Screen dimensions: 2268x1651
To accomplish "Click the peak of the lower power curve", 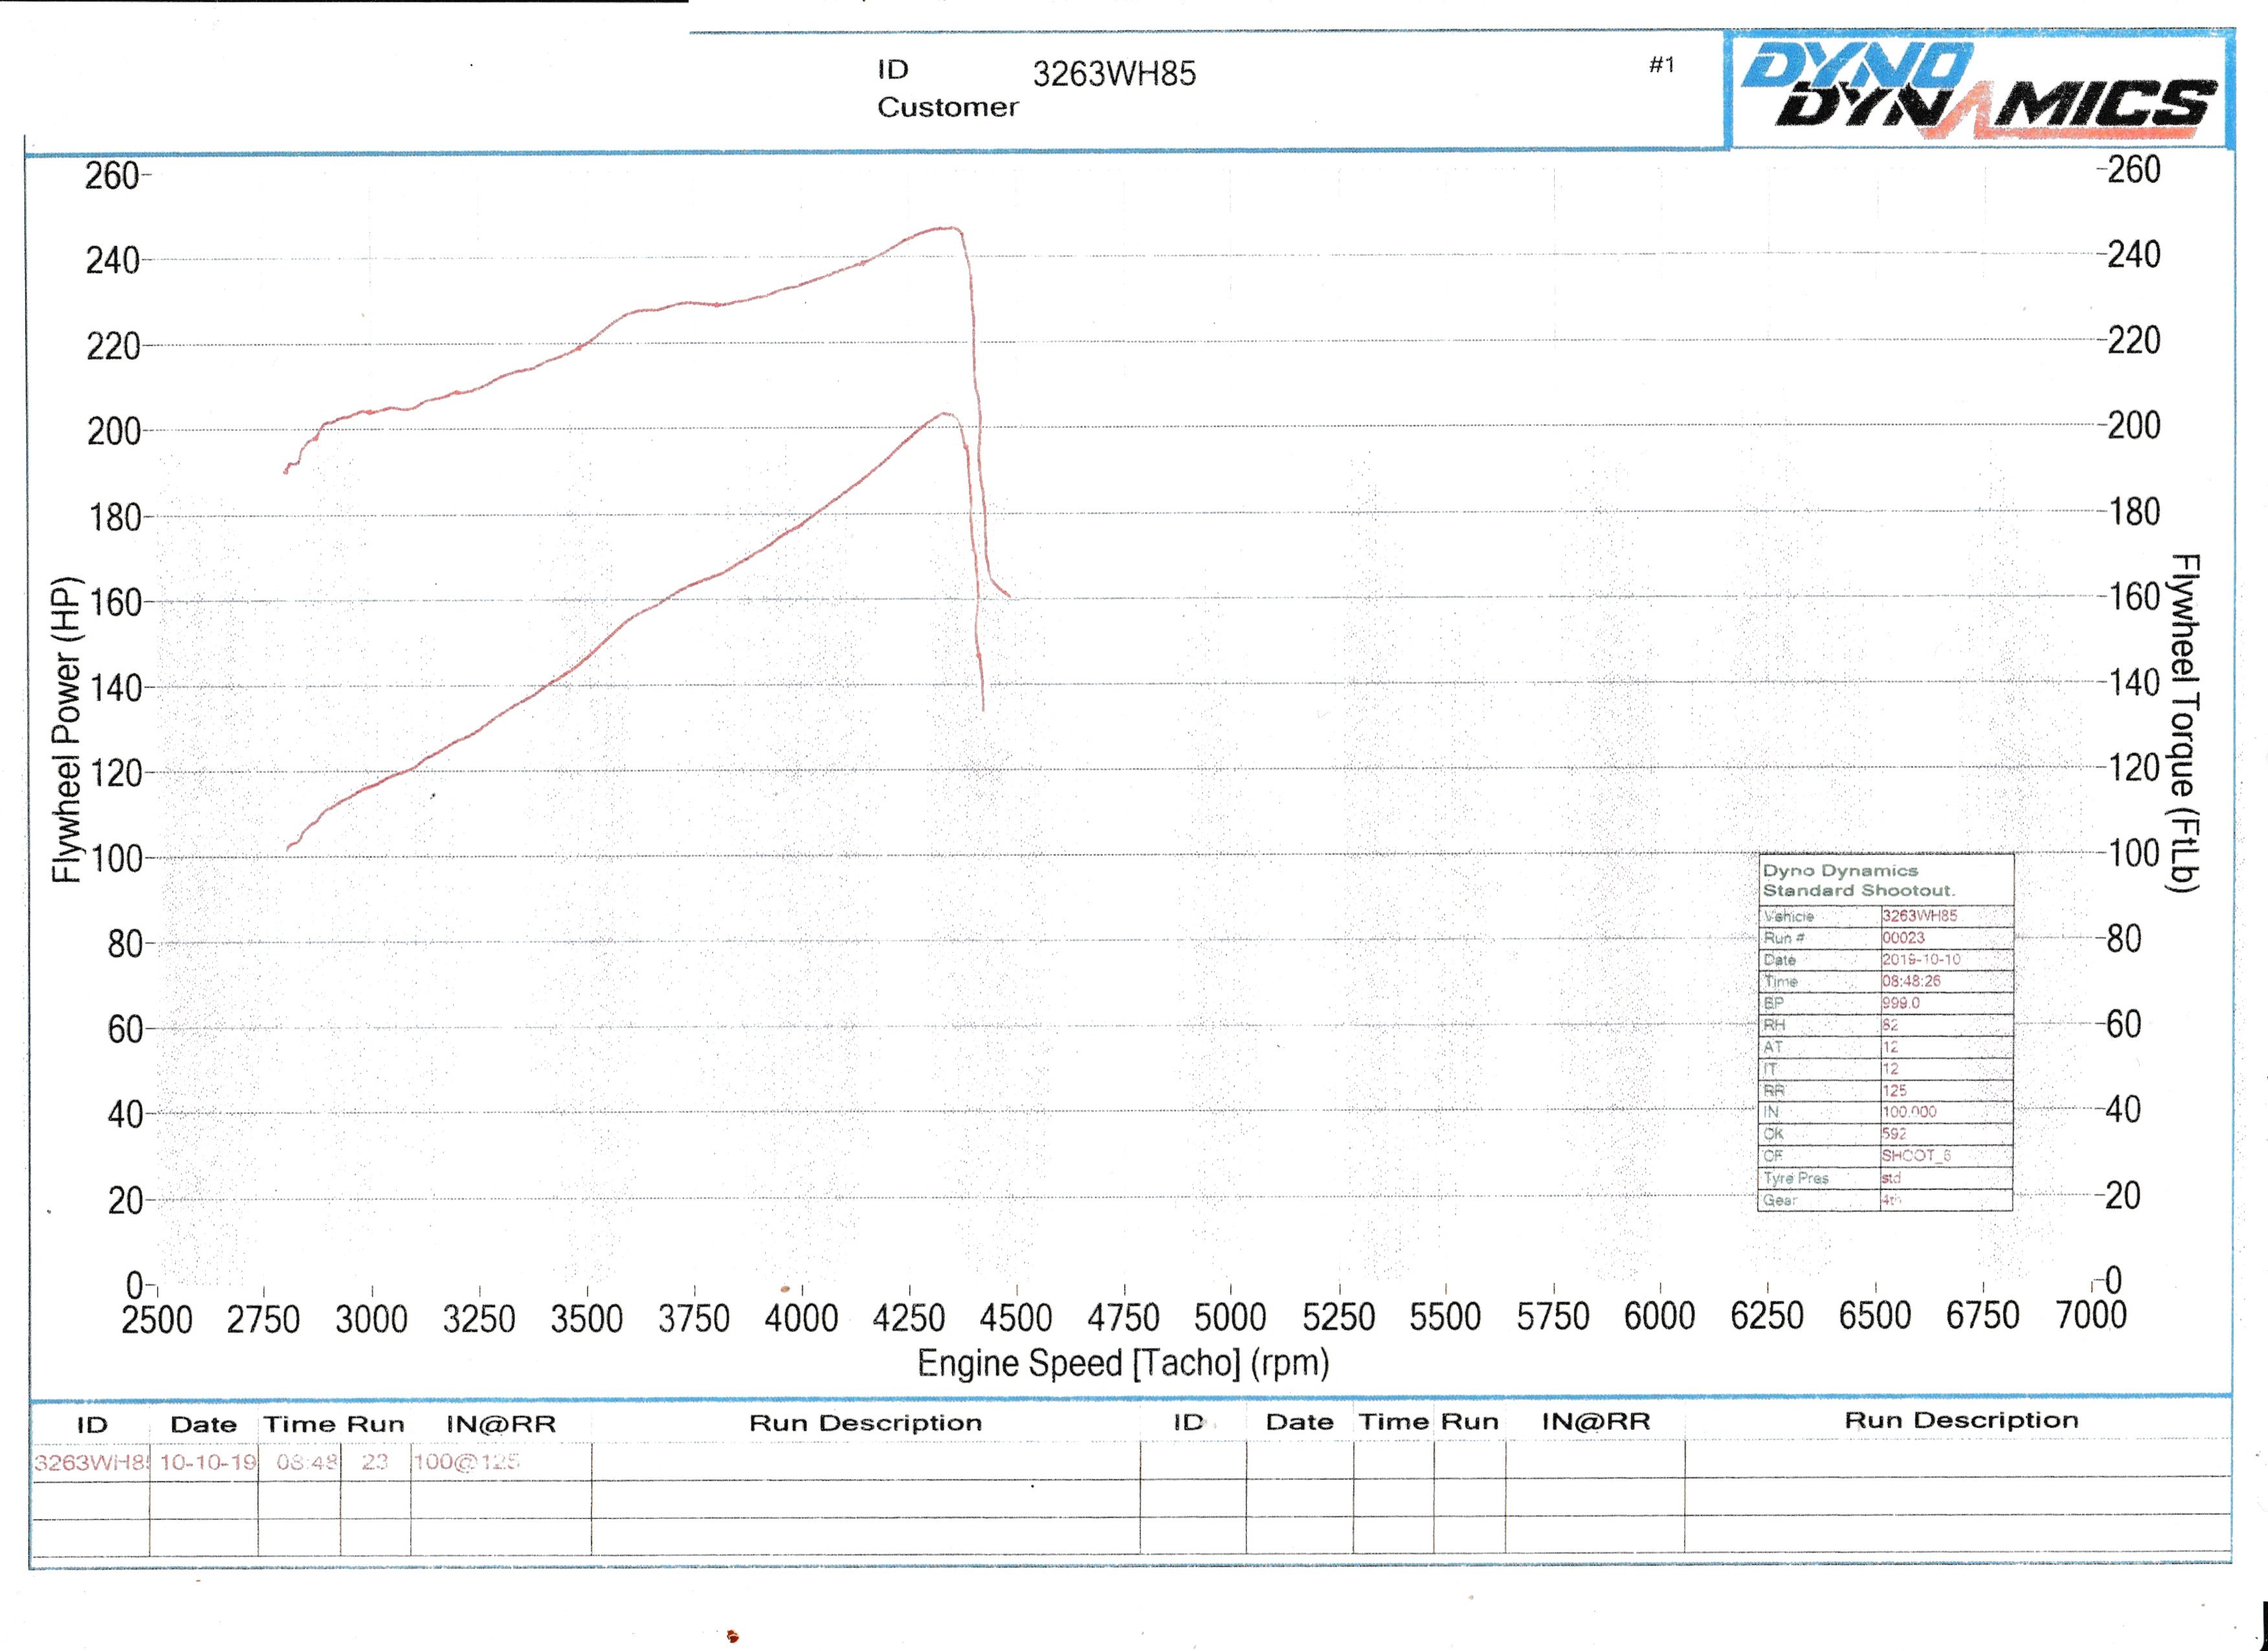I will click(x=943, y=414).
